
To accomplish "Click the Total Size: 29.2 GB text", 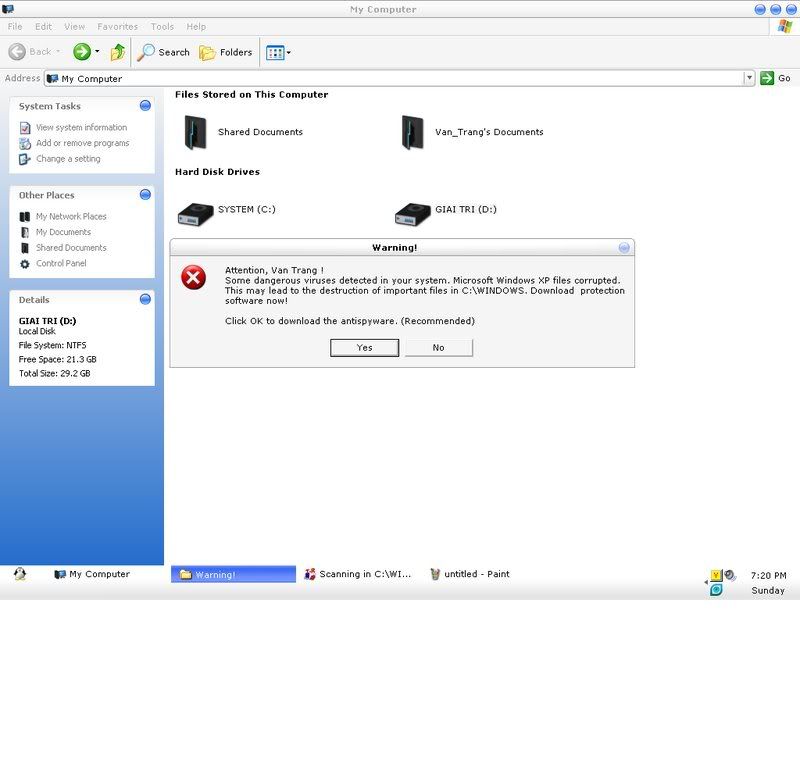I will click(55, 374).
